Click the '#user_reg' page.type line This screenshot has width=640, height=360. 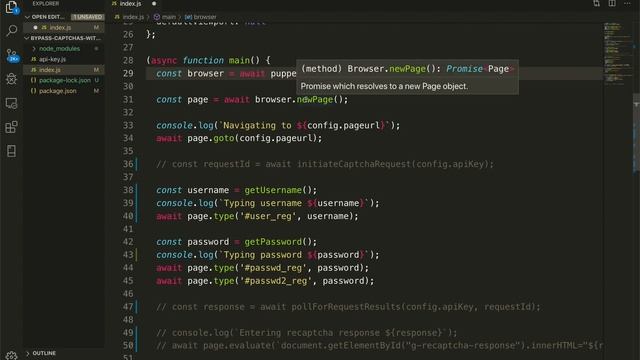click(257, 216)
